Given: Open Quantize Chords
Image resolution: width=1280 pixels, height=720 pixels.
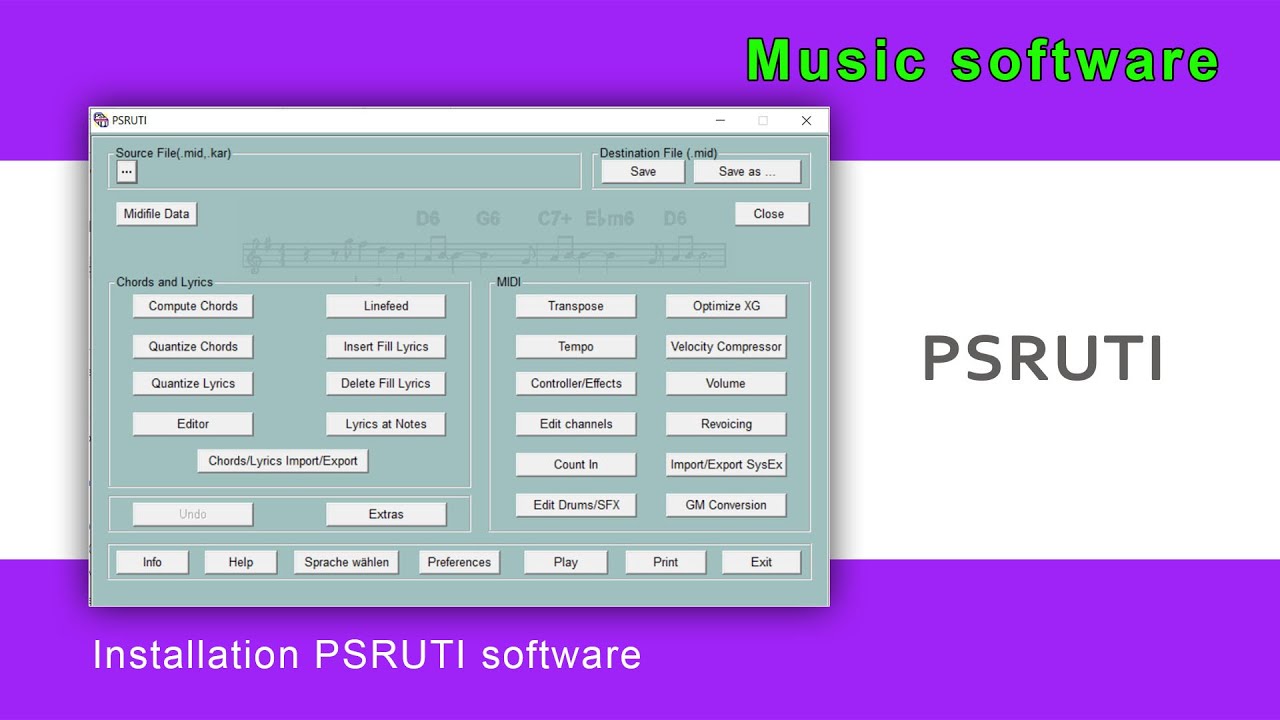Looking at the screenshot, I should pos(193,347).
